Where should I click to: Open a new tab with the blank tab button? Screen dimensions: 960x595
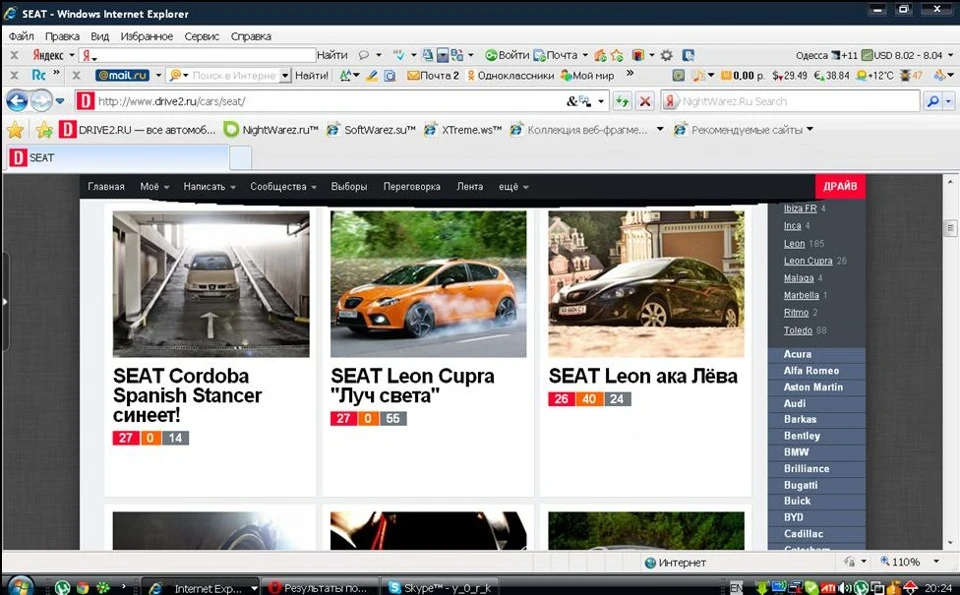click(241, 158)
